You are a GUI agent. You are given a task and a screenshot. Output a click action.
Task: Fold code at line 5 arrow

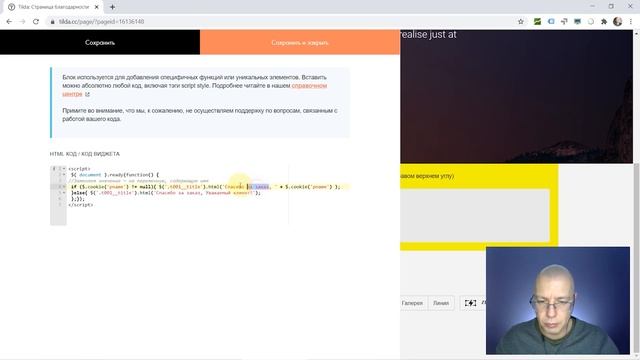(x=64, y=193)
